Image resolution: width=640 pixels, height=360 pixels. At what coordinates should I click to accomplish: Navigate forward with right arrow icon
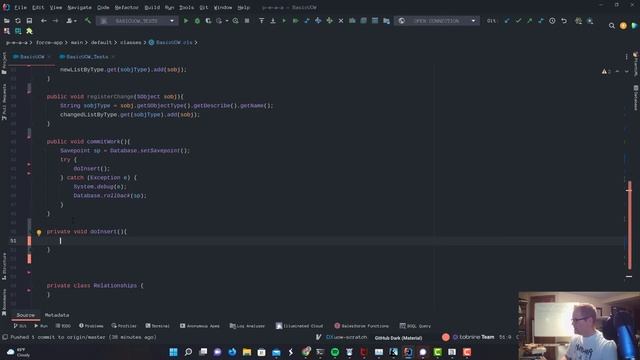point(55,20)
